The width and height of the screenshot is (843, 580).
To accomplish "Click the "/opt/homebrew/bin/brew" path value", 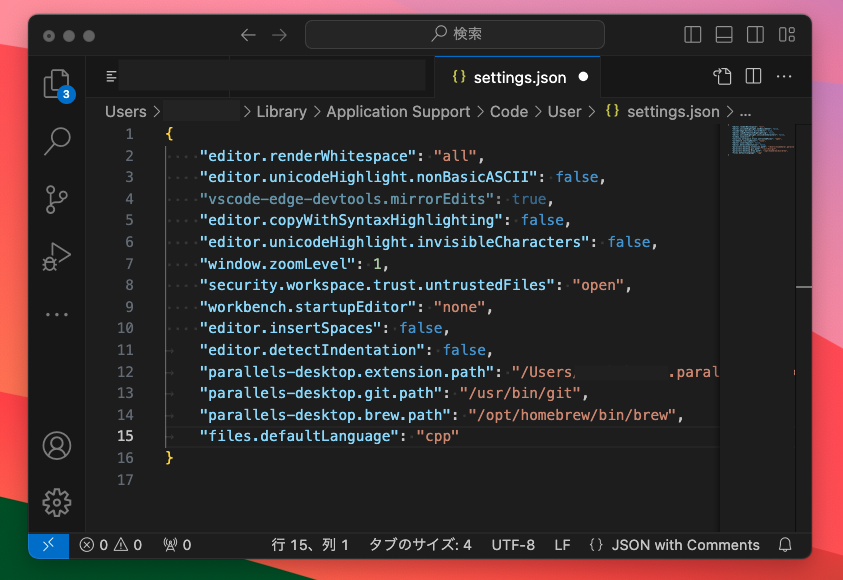I will point(572,415).
